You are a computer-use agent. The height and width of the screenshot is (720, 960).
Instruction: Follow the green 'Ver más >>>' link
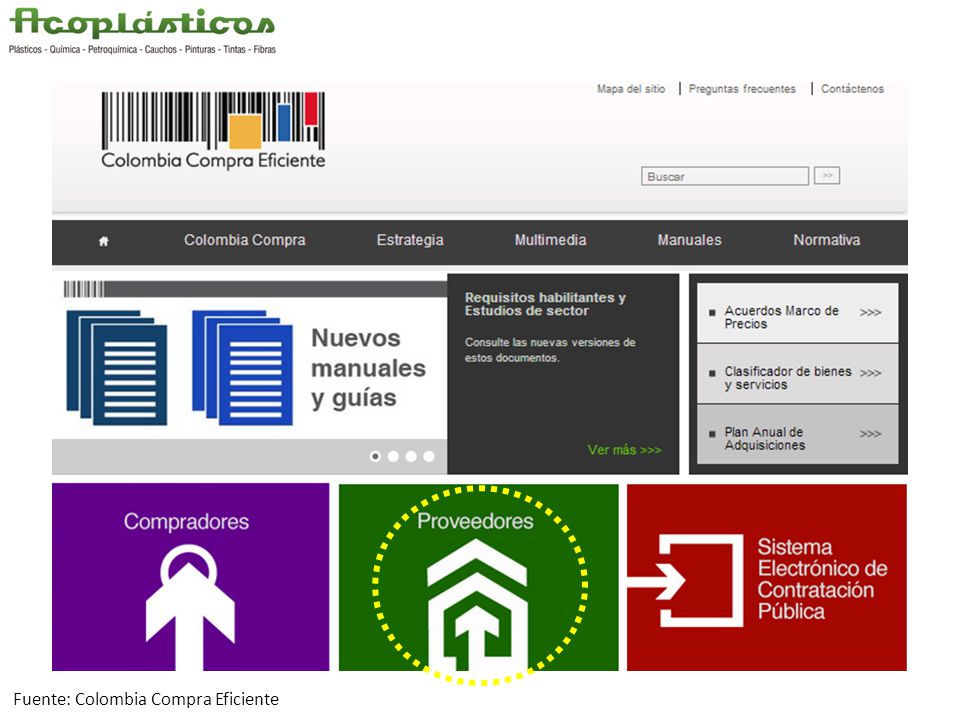pos(624,450)
